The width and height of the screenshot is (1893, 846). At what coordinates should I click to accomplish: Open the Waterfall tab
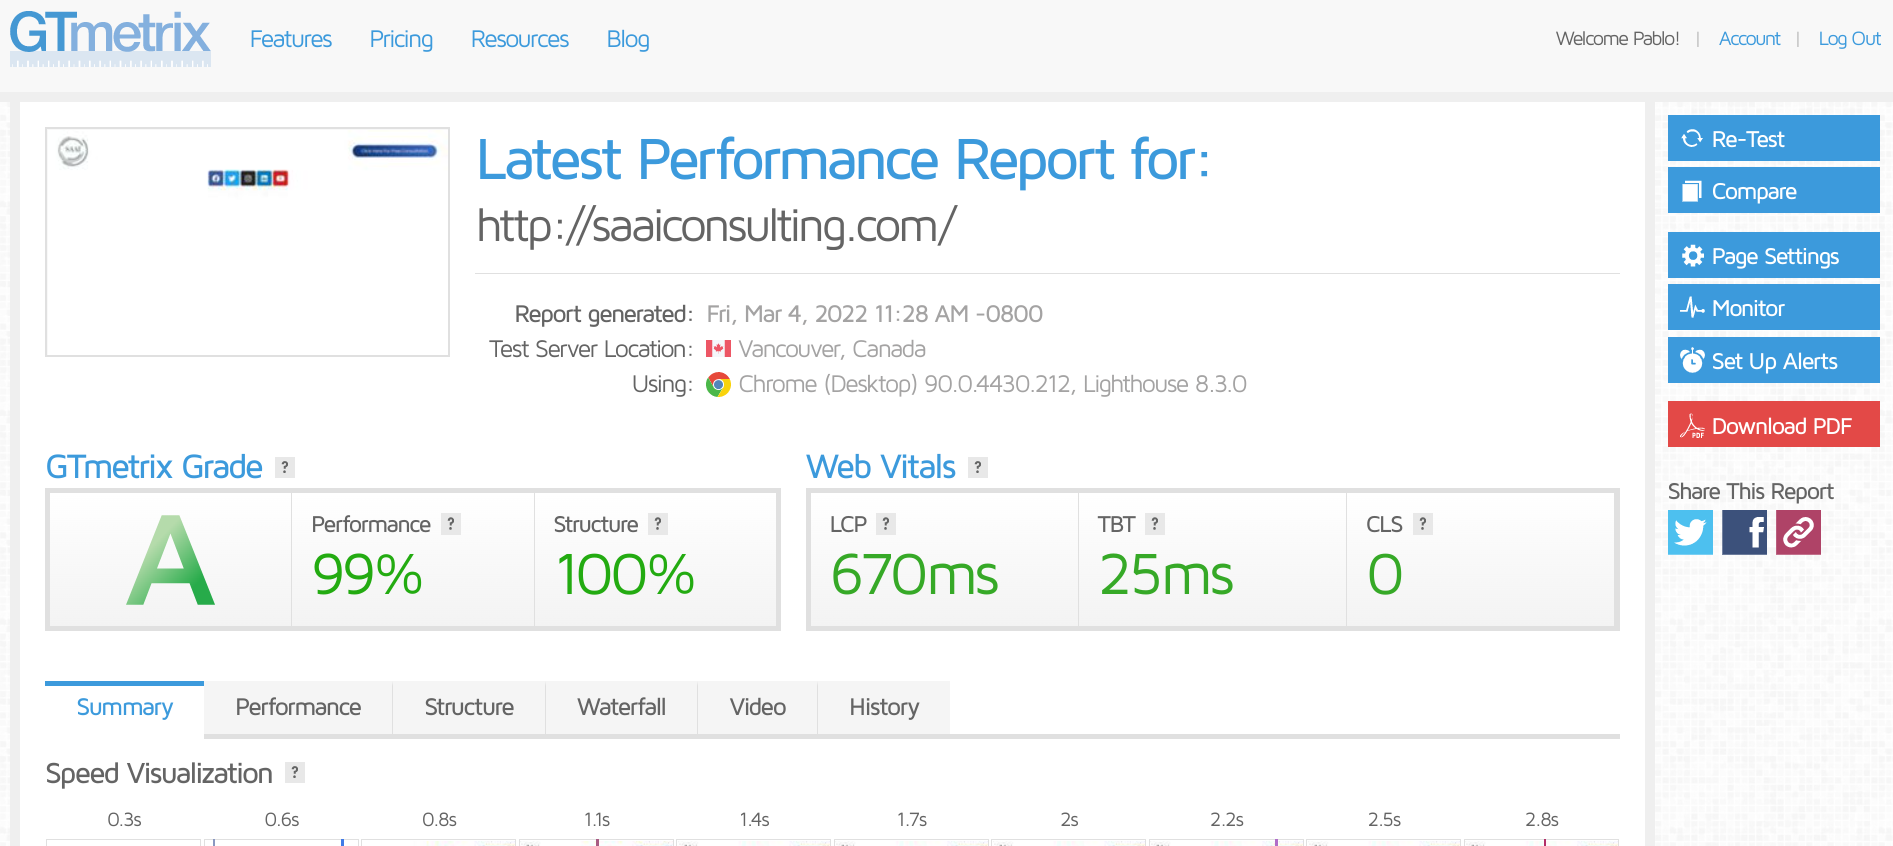[621, 708]
